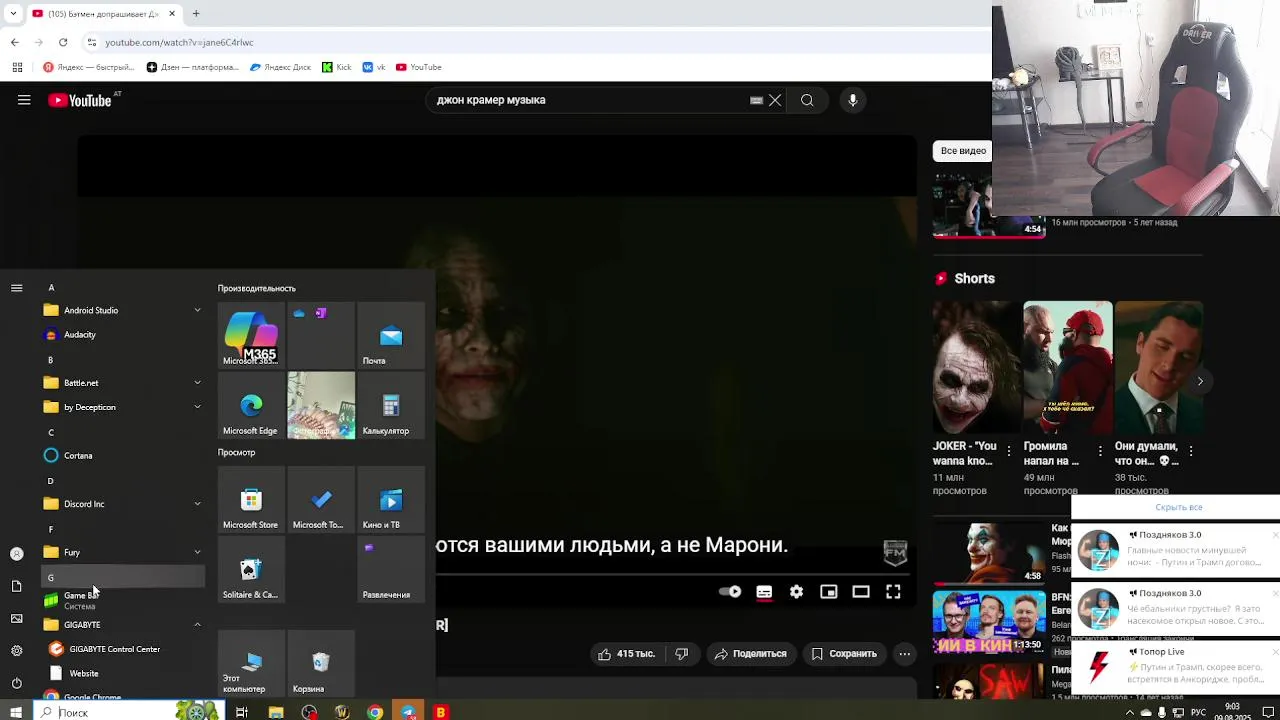Screen dimensions: 1280x720
Task: Switch the player to theater mode
Action: point(860,592)
